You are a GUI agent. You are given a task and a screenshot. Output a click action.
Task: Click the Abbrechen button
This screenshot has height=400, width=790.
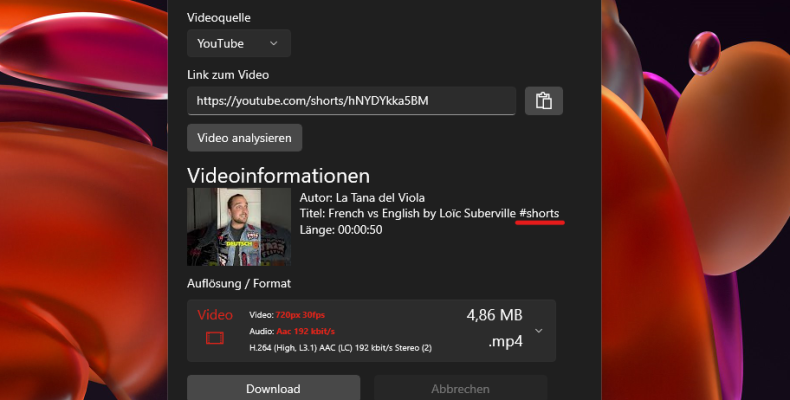(460, 388)
